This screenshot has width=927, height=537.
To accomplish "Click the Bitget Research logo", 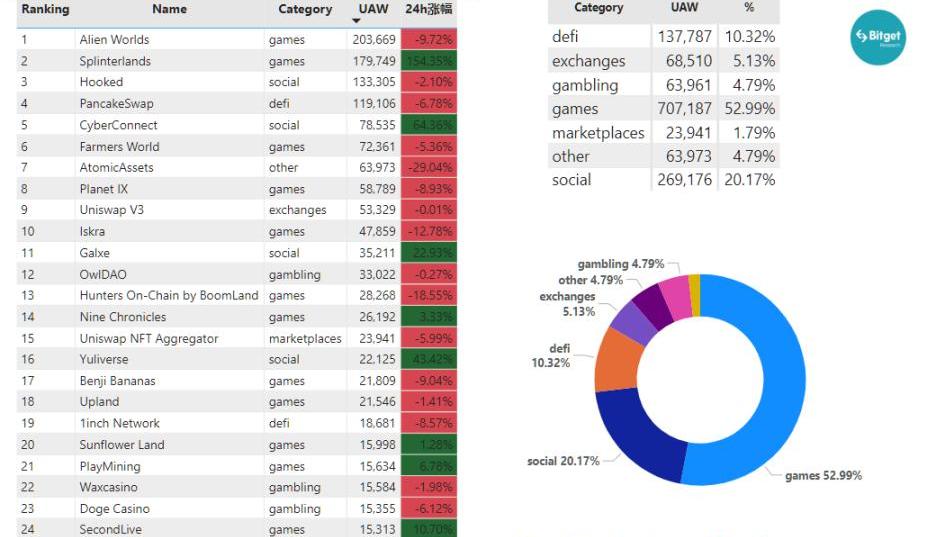I will (878, 37).
